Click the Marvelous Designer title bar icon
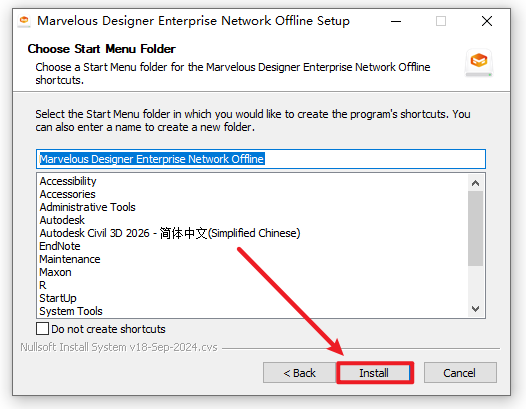 click(24, 21)
